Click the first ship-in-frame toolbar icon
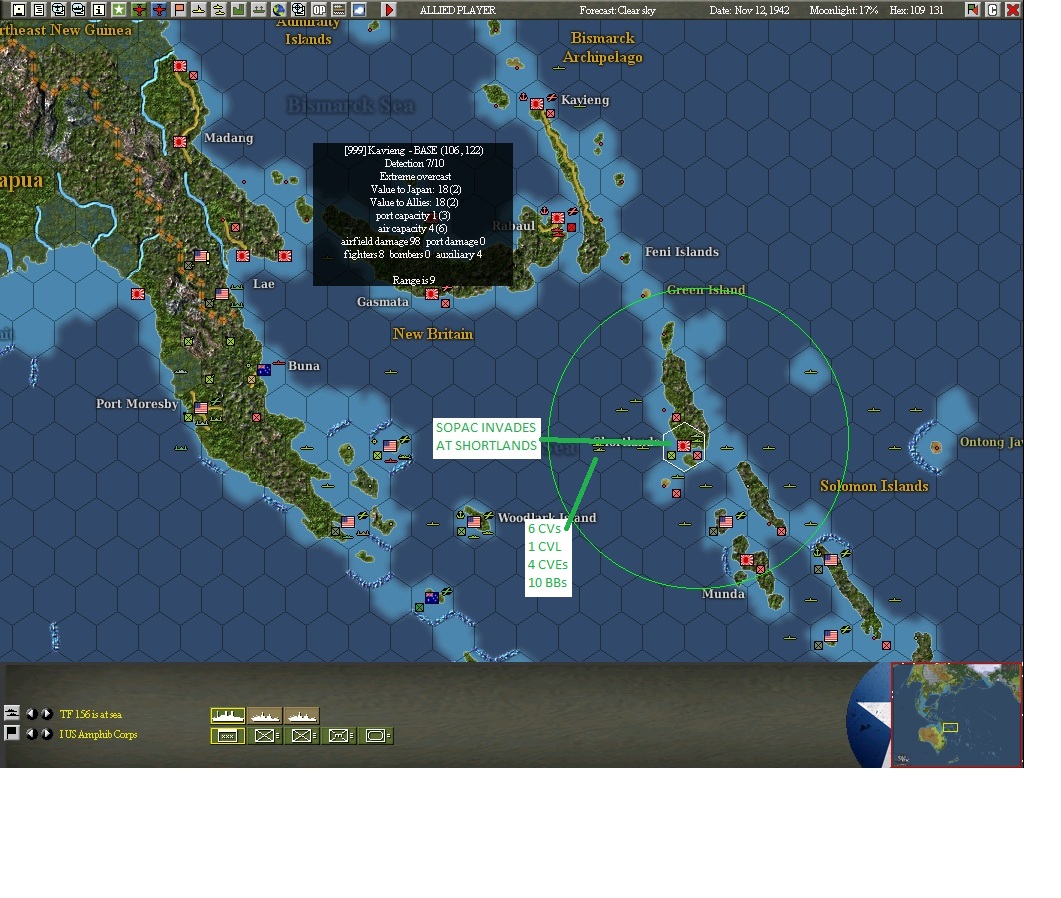 59,9
